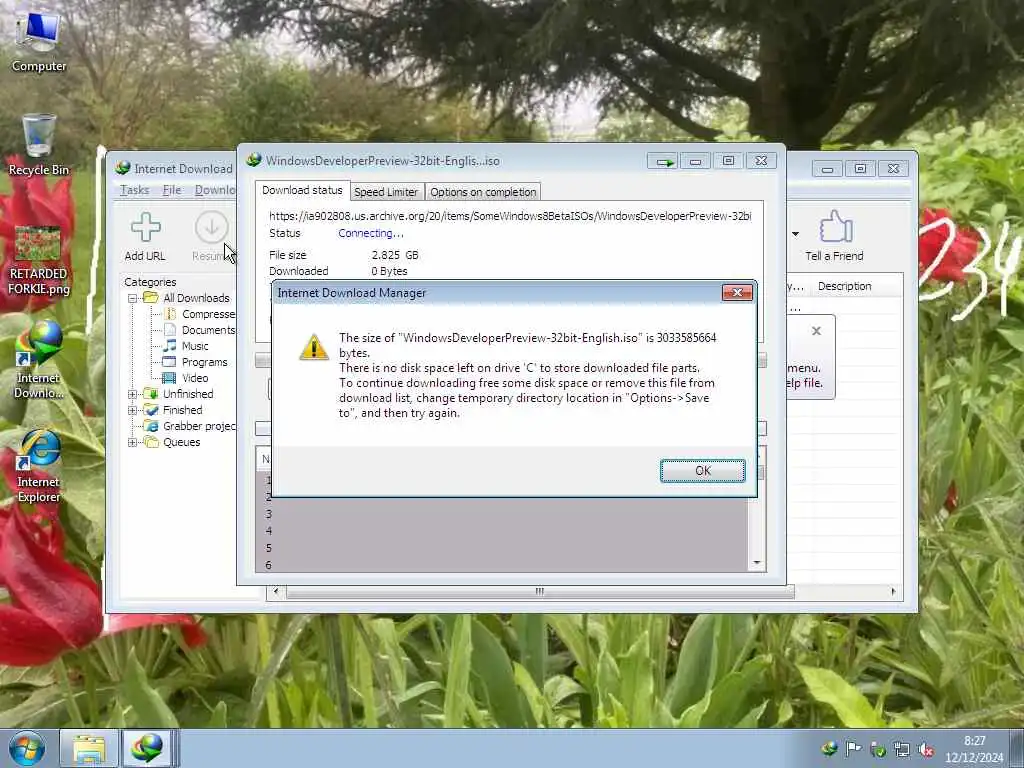This screenshot has width=1024, height=768.
Task: Dismiss the tip popup with its X
Action: (816, 331)
